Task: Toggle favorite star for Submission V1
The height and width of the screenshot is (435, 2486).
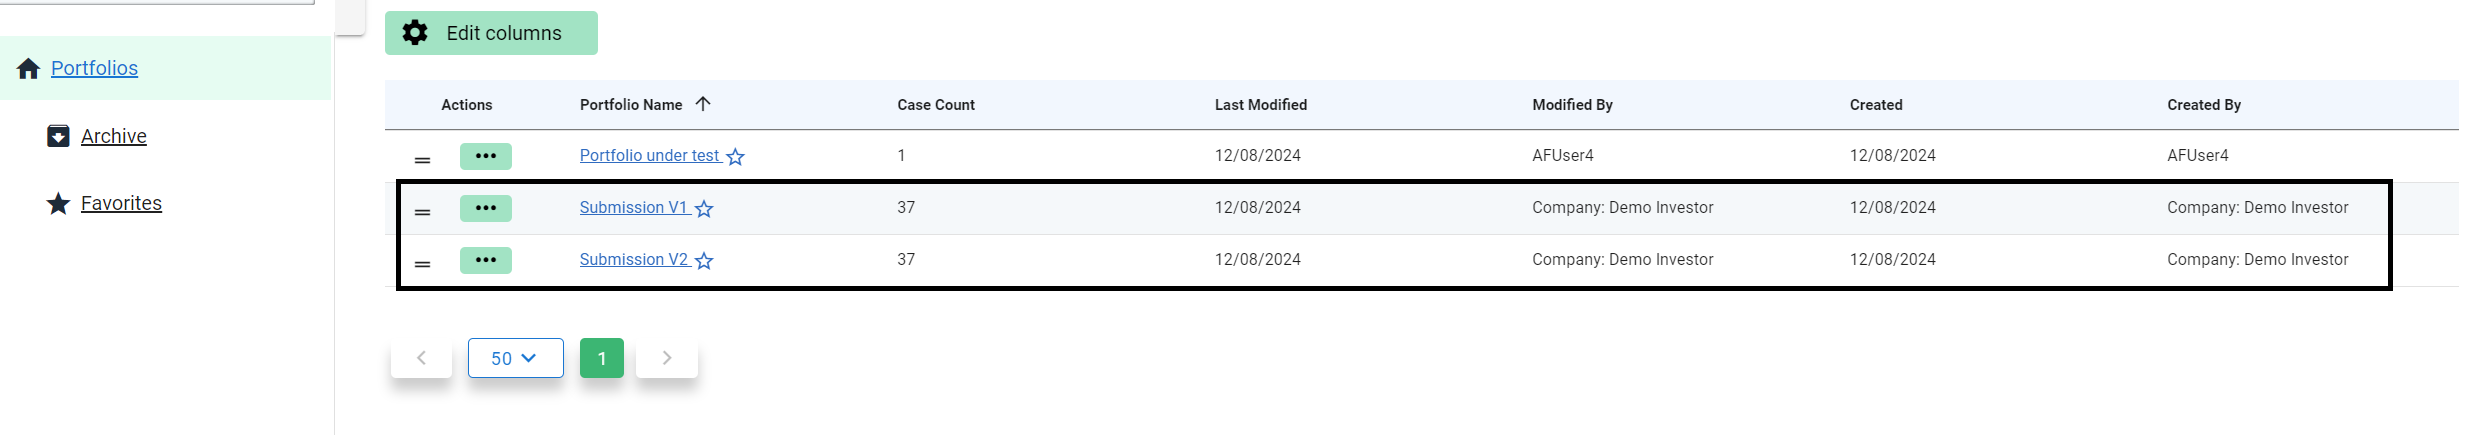Action: pyautogui.click(x=704, y=209)
